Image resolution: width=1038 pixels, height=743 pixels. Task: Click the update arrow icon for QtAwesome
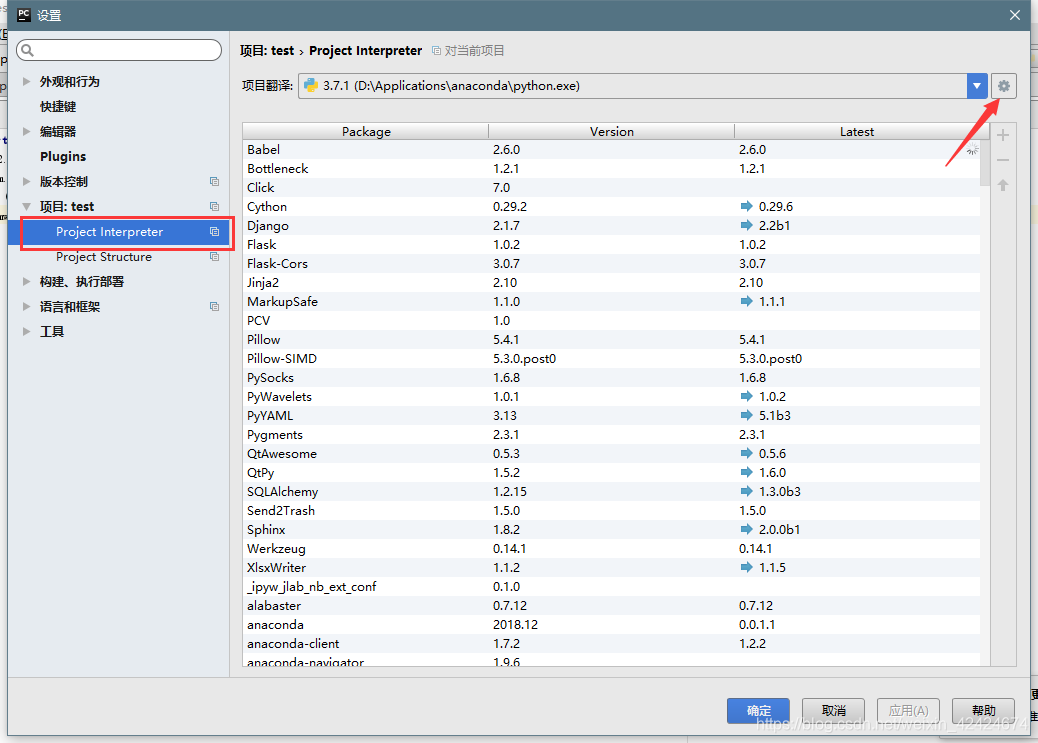(x=747, y=453)
